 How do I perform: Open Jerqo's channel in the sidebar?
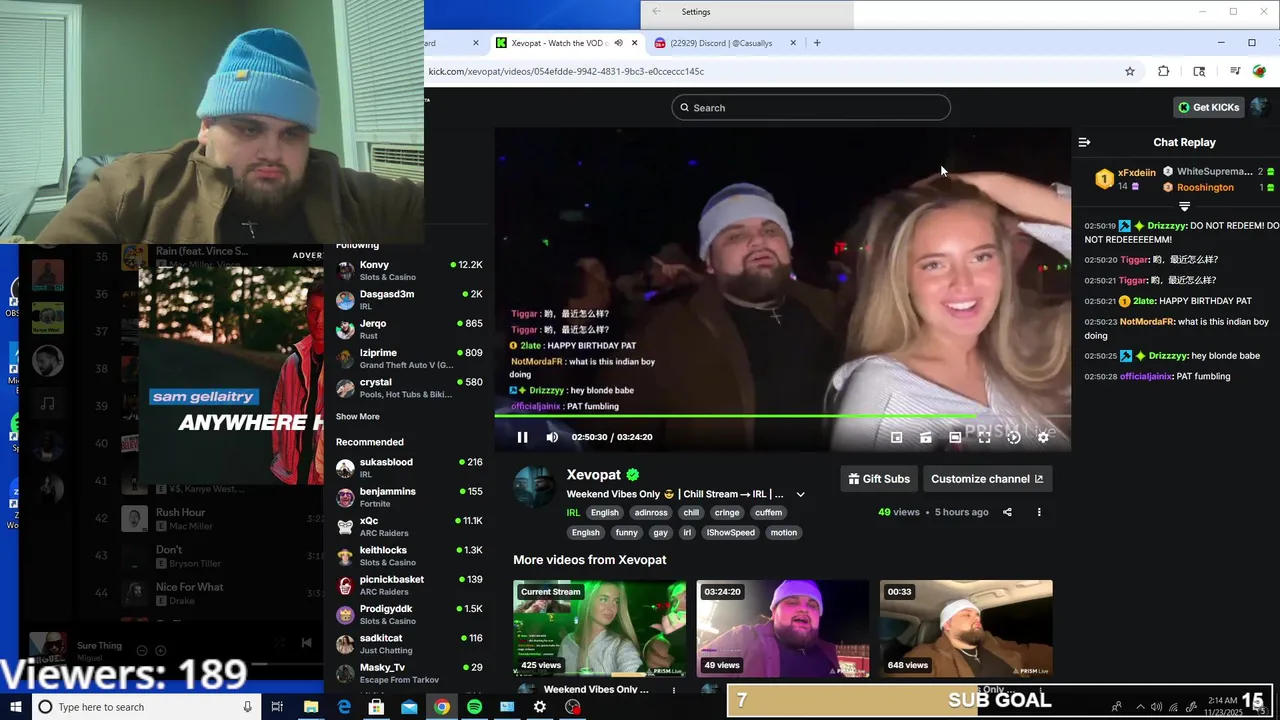click(409, 329)
